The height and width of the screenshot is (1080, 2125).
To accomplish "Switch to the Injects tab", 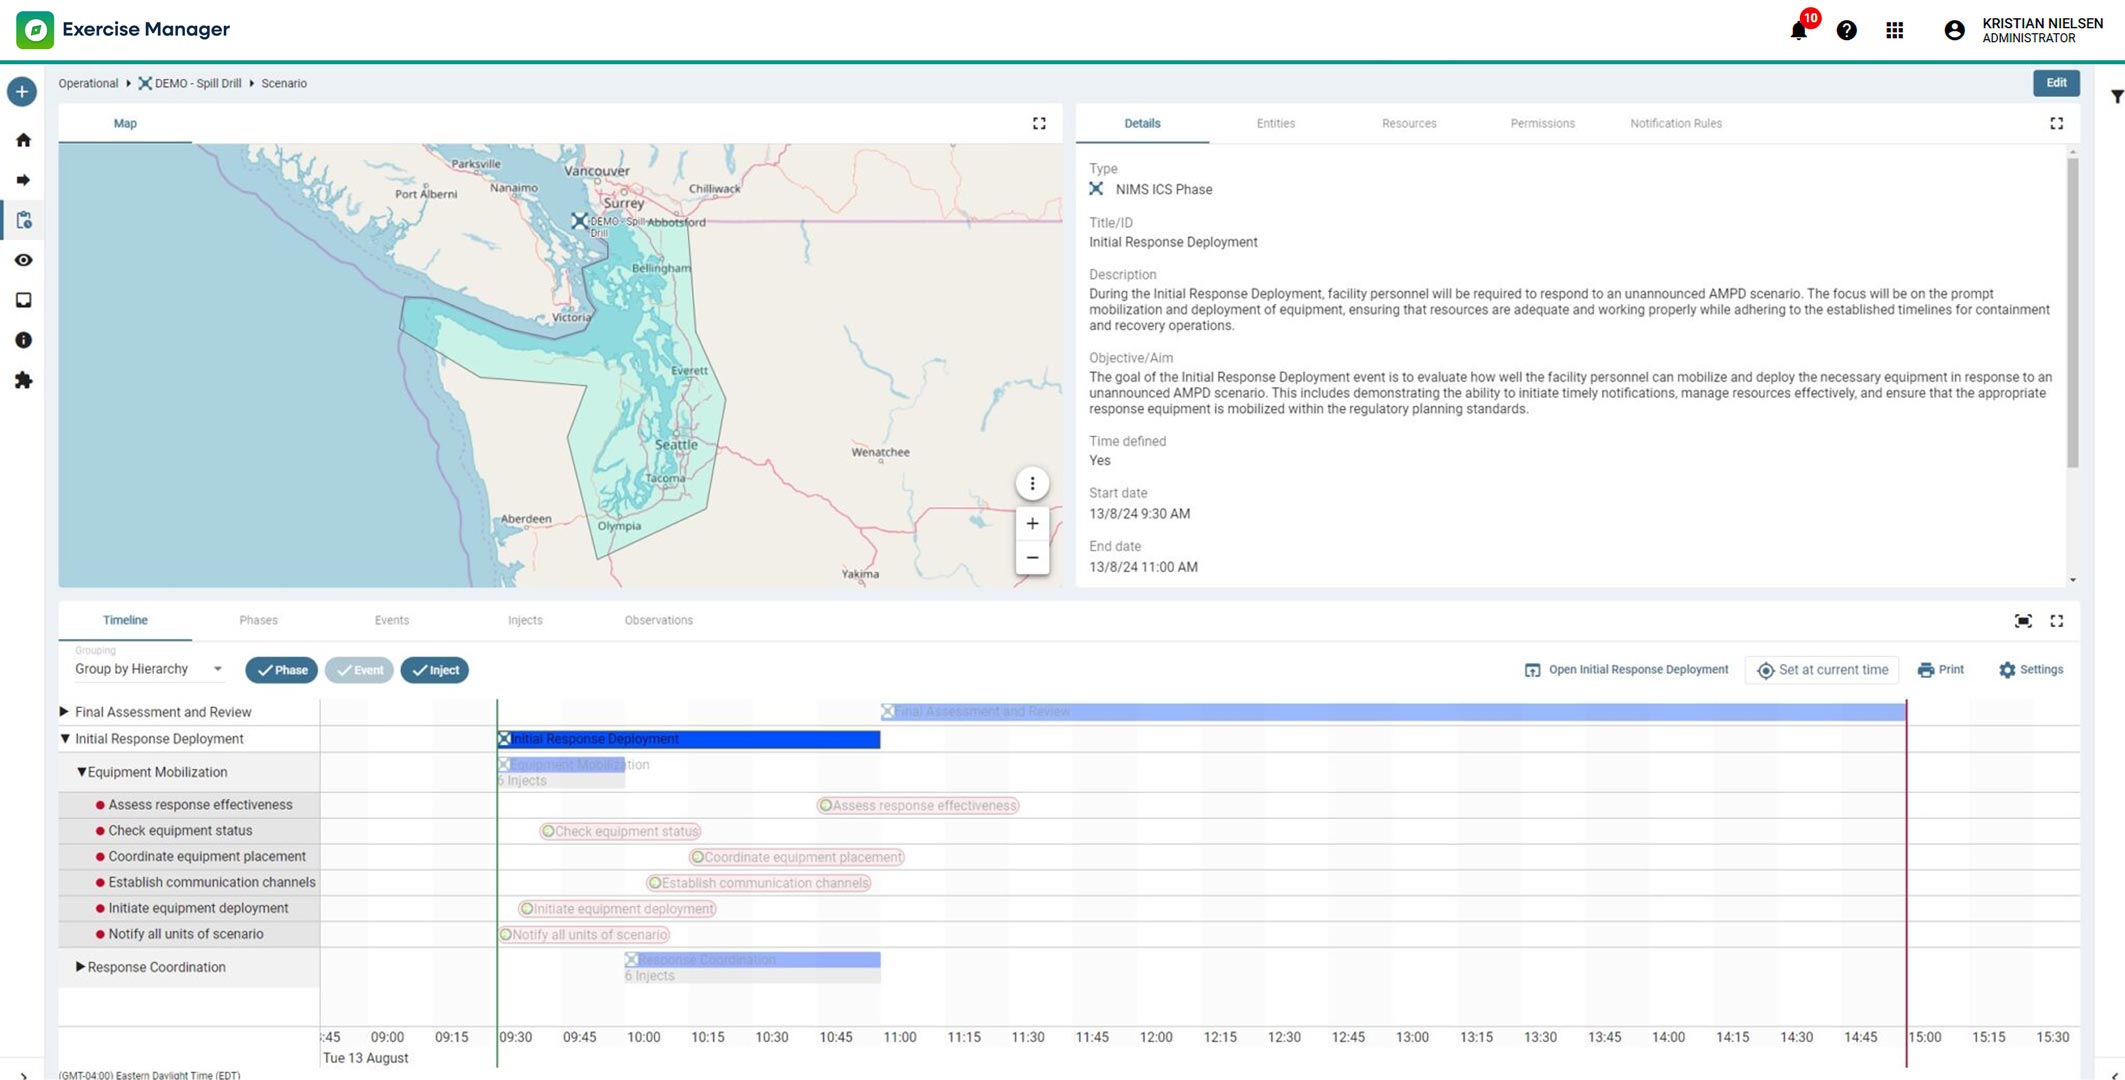I will click(x=525, y=620).
